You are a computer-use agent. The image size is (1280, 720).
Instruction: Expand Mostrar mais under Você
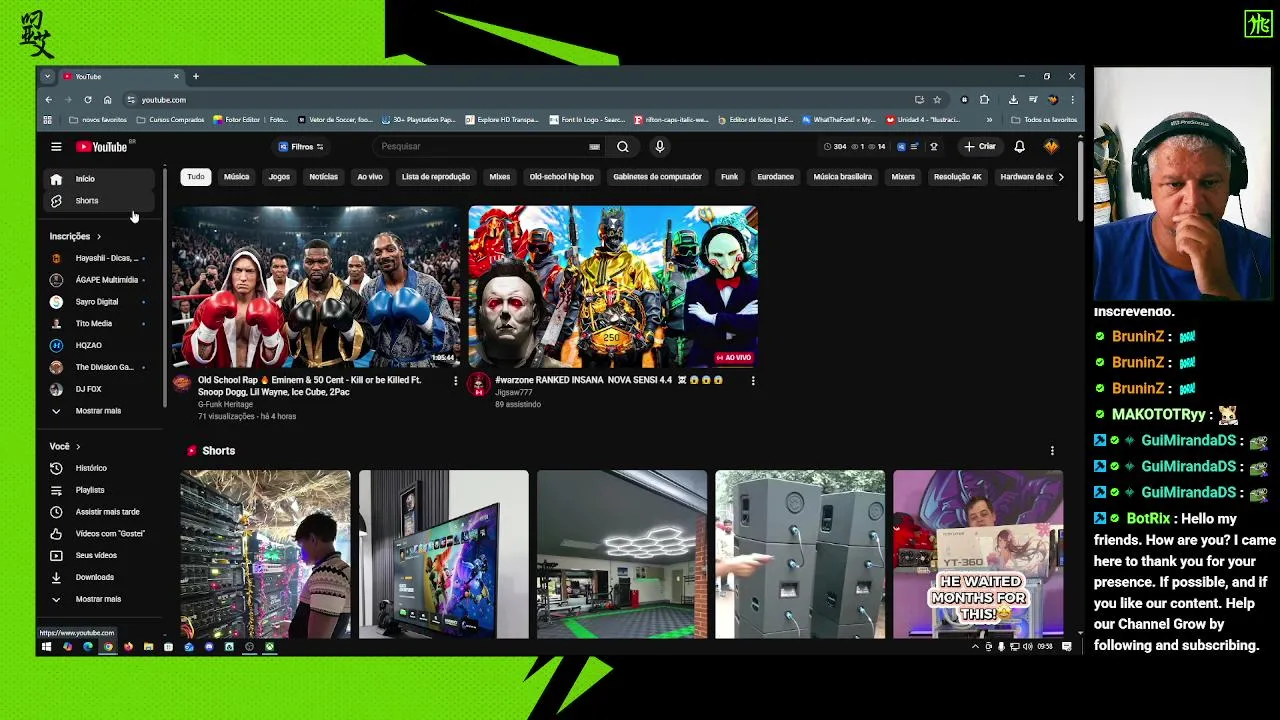100,599
